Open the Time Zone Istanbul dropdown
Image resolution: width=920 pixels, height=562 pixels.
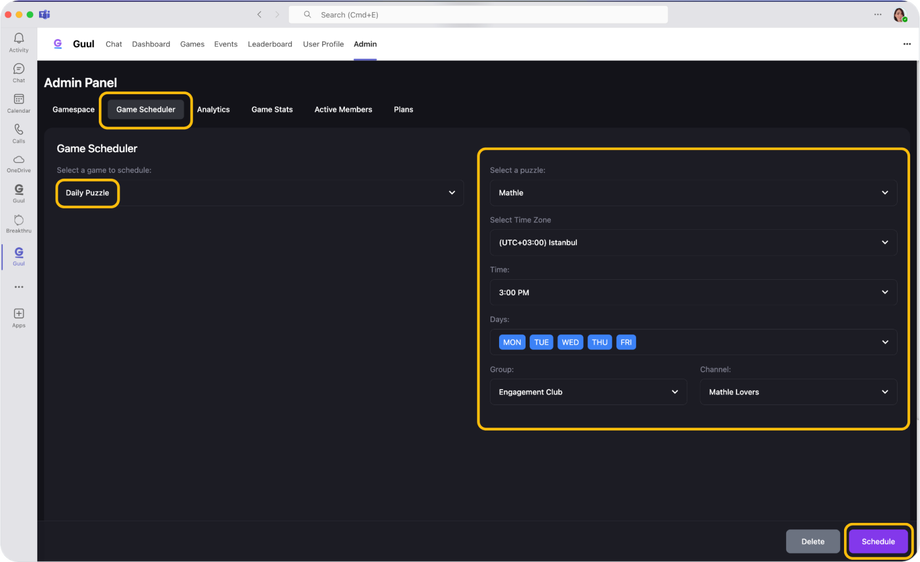tap(693, 242)
